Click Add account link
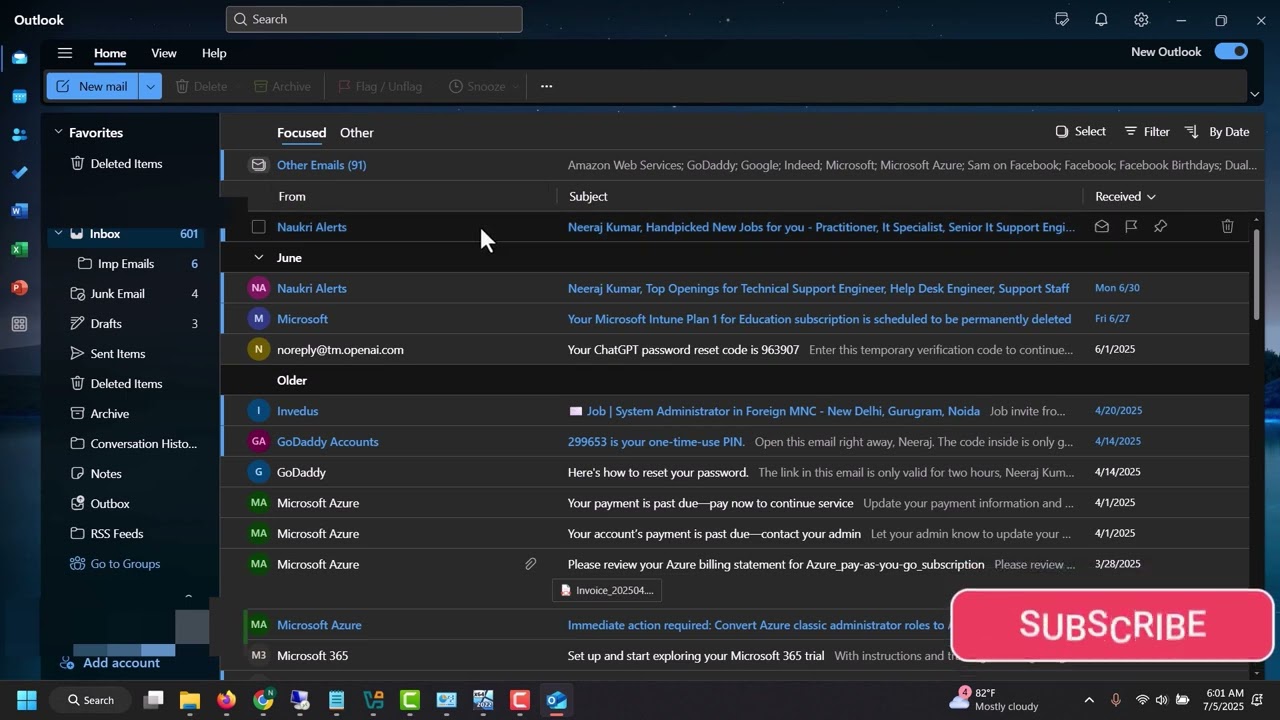The image size is (1280, 720). 110,663
